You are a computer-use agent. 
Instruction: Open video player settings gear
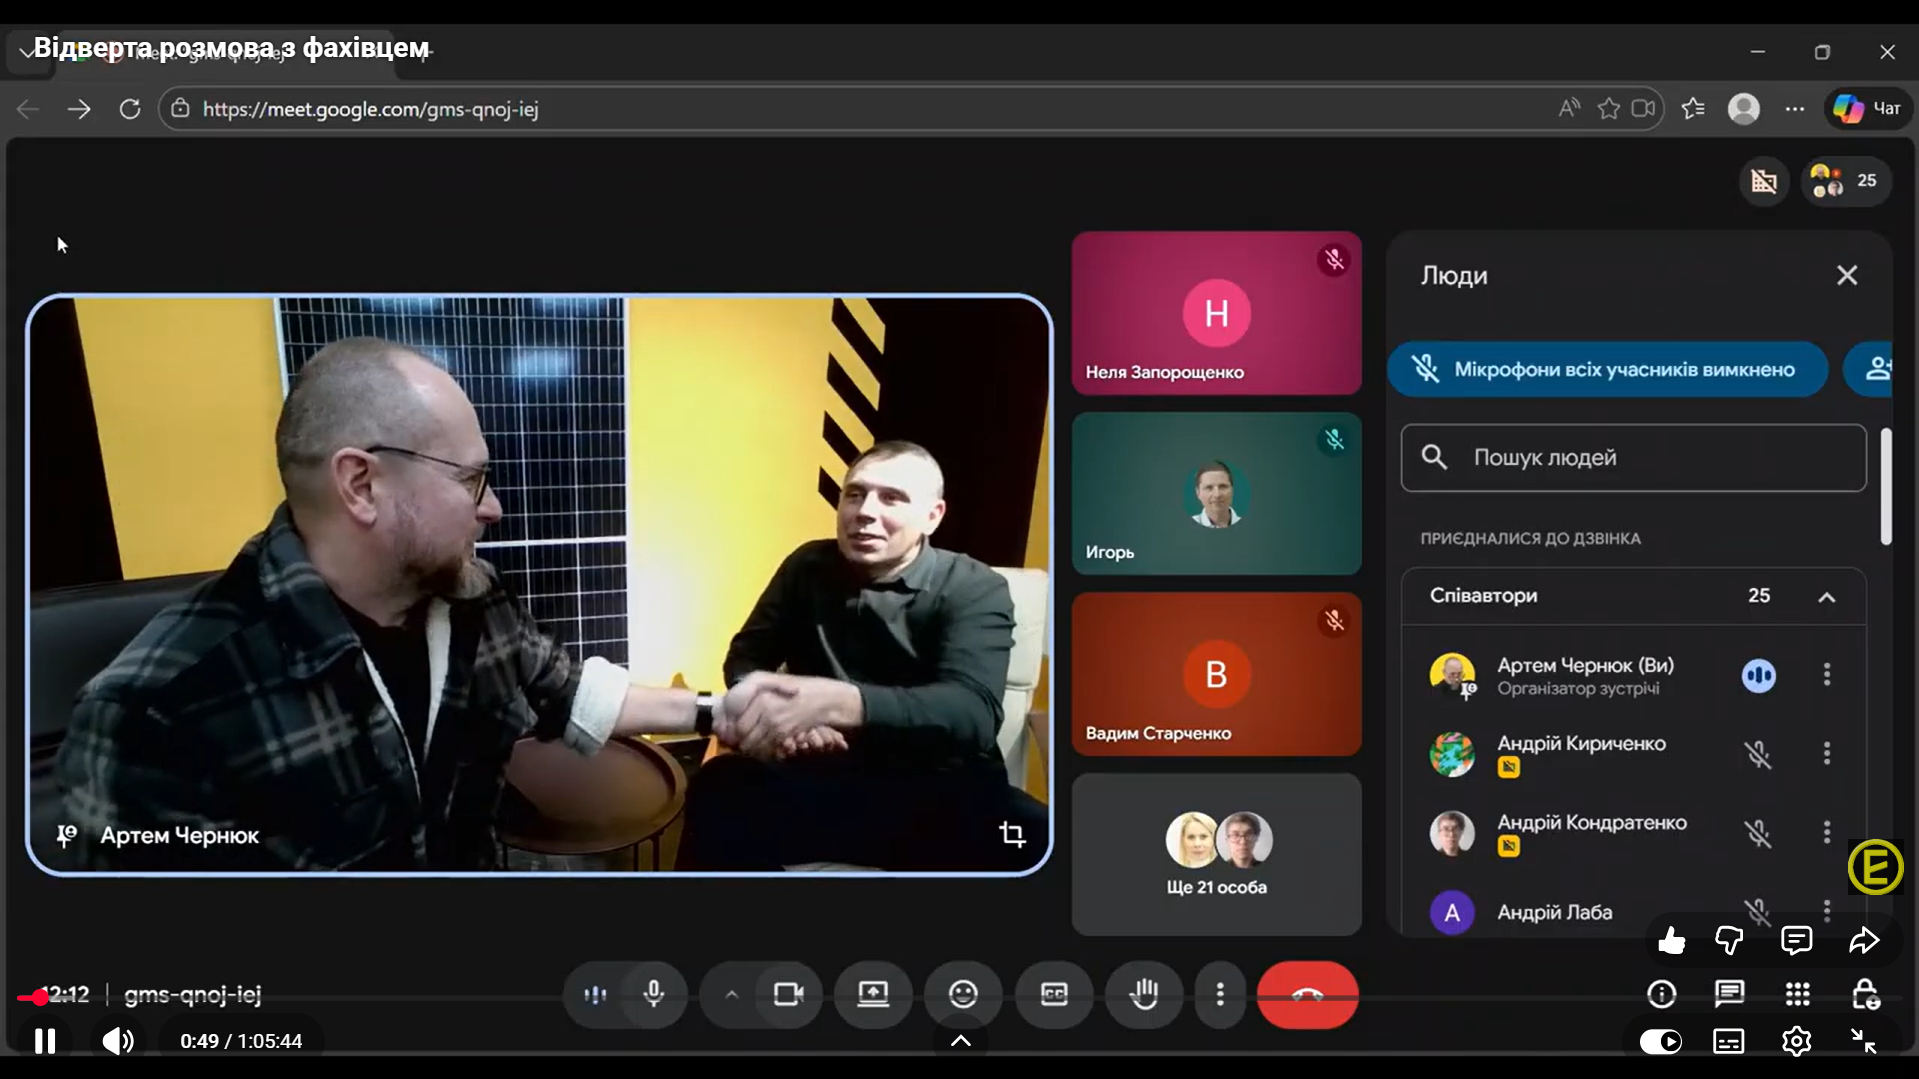(1797, 1041)
